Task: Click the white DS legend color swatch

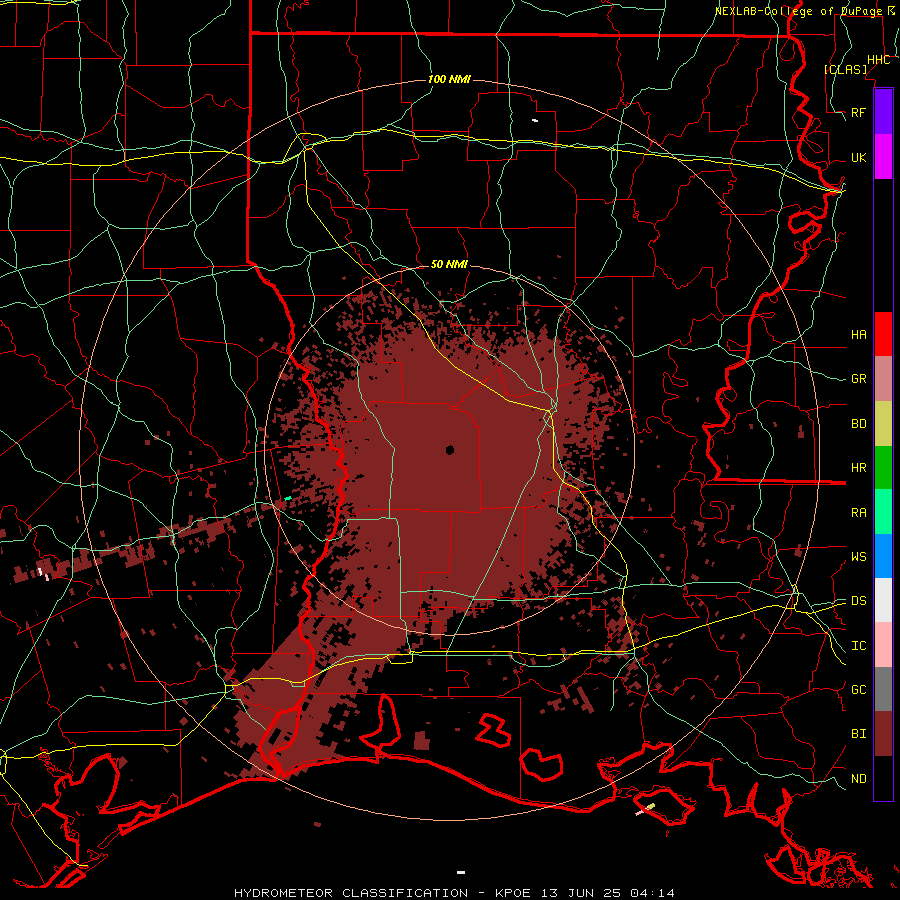Action: 883,600
